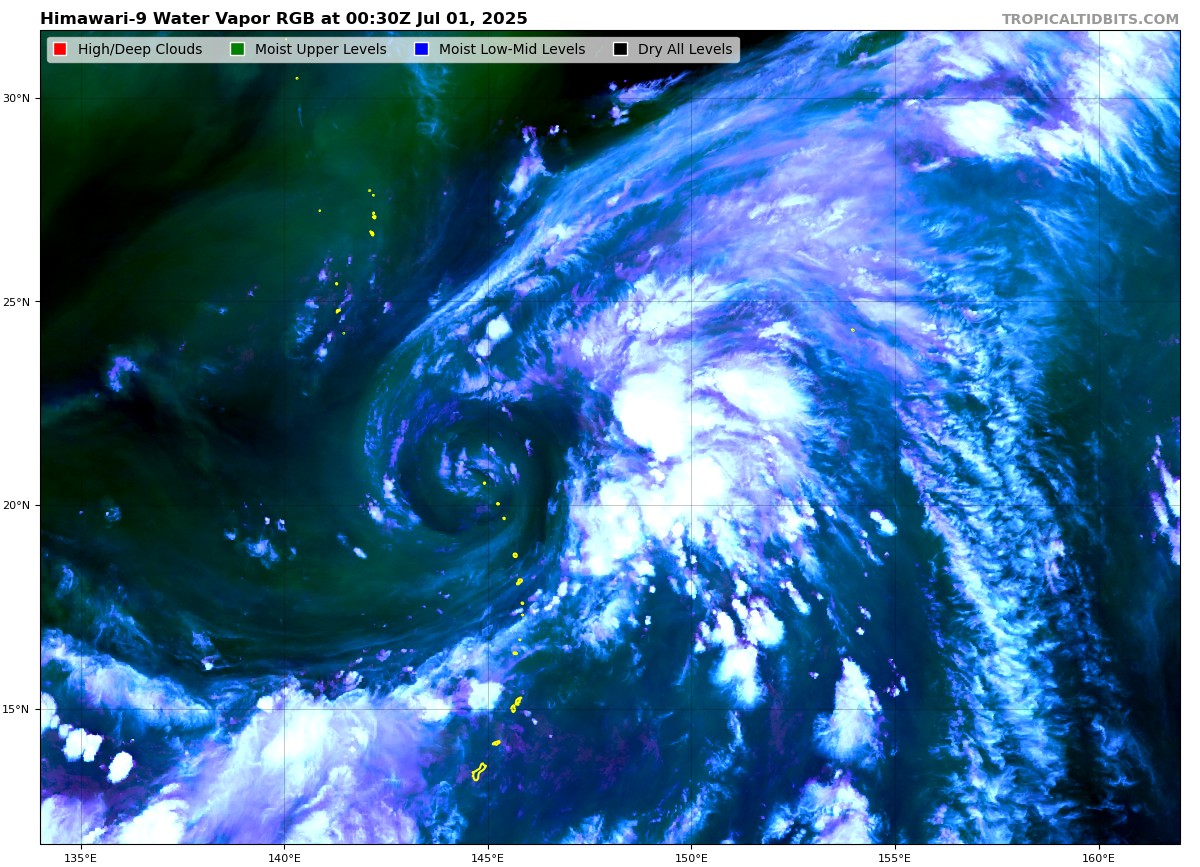Screen dimensions: 1200x867
Task: Click the 160°E longitude axis label
Action: click(1098, 857)
